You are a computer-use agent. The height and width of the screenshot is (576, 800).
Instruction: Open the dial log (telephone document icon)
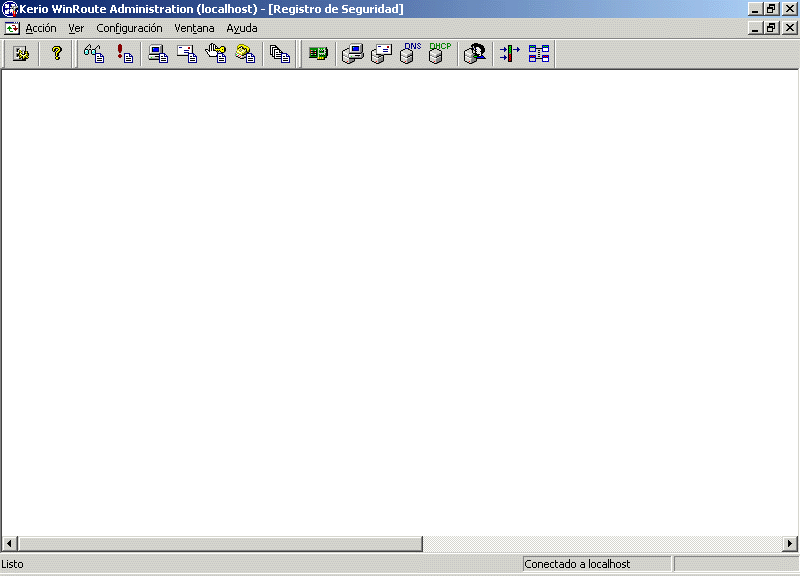(x=245, y=54)
